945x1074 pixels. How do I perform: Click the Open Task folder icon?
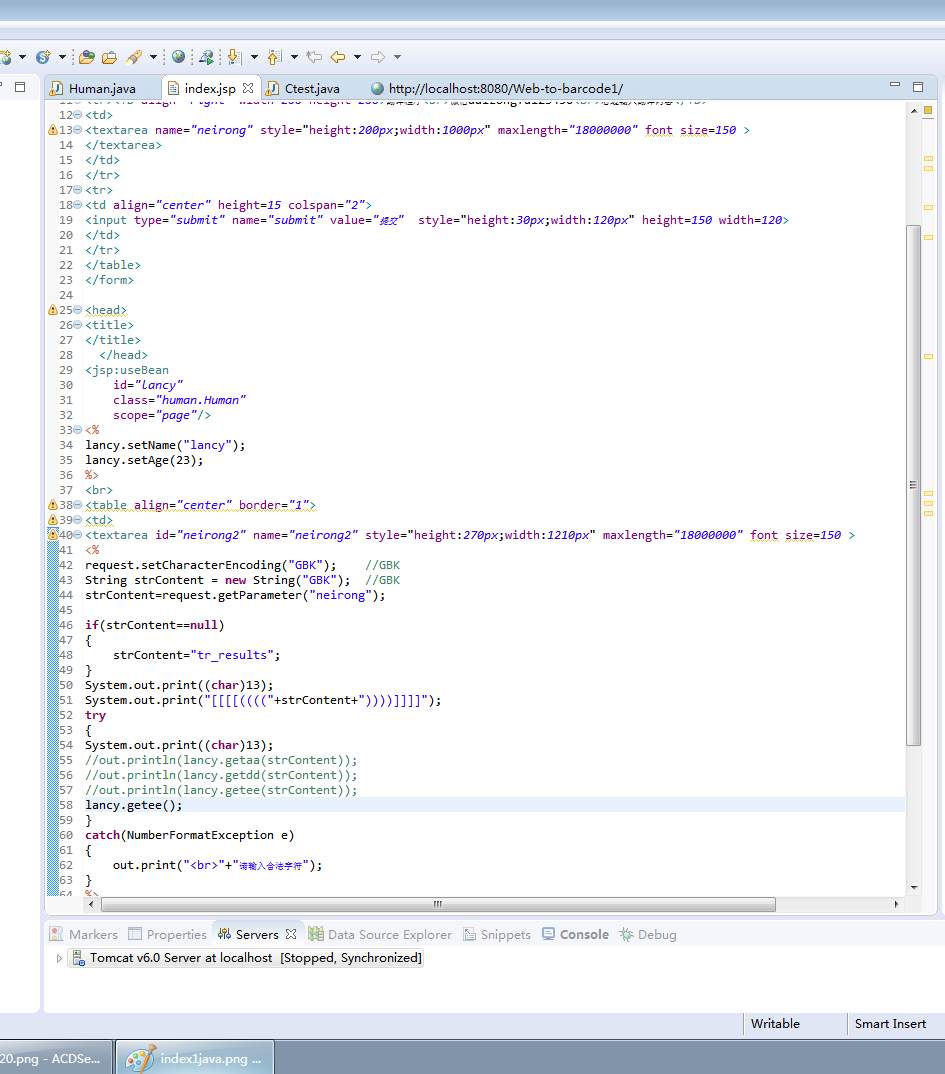pos(109,58)
